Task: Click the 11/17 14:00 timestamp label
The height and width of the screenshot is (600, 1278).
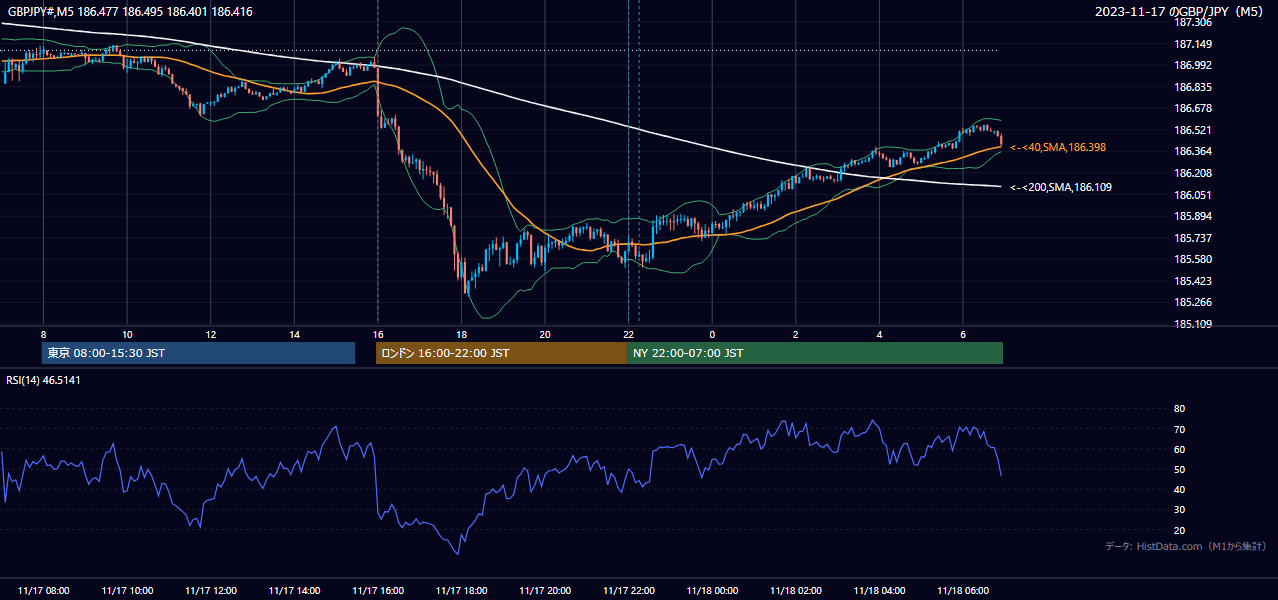Action: pos(294,591)
